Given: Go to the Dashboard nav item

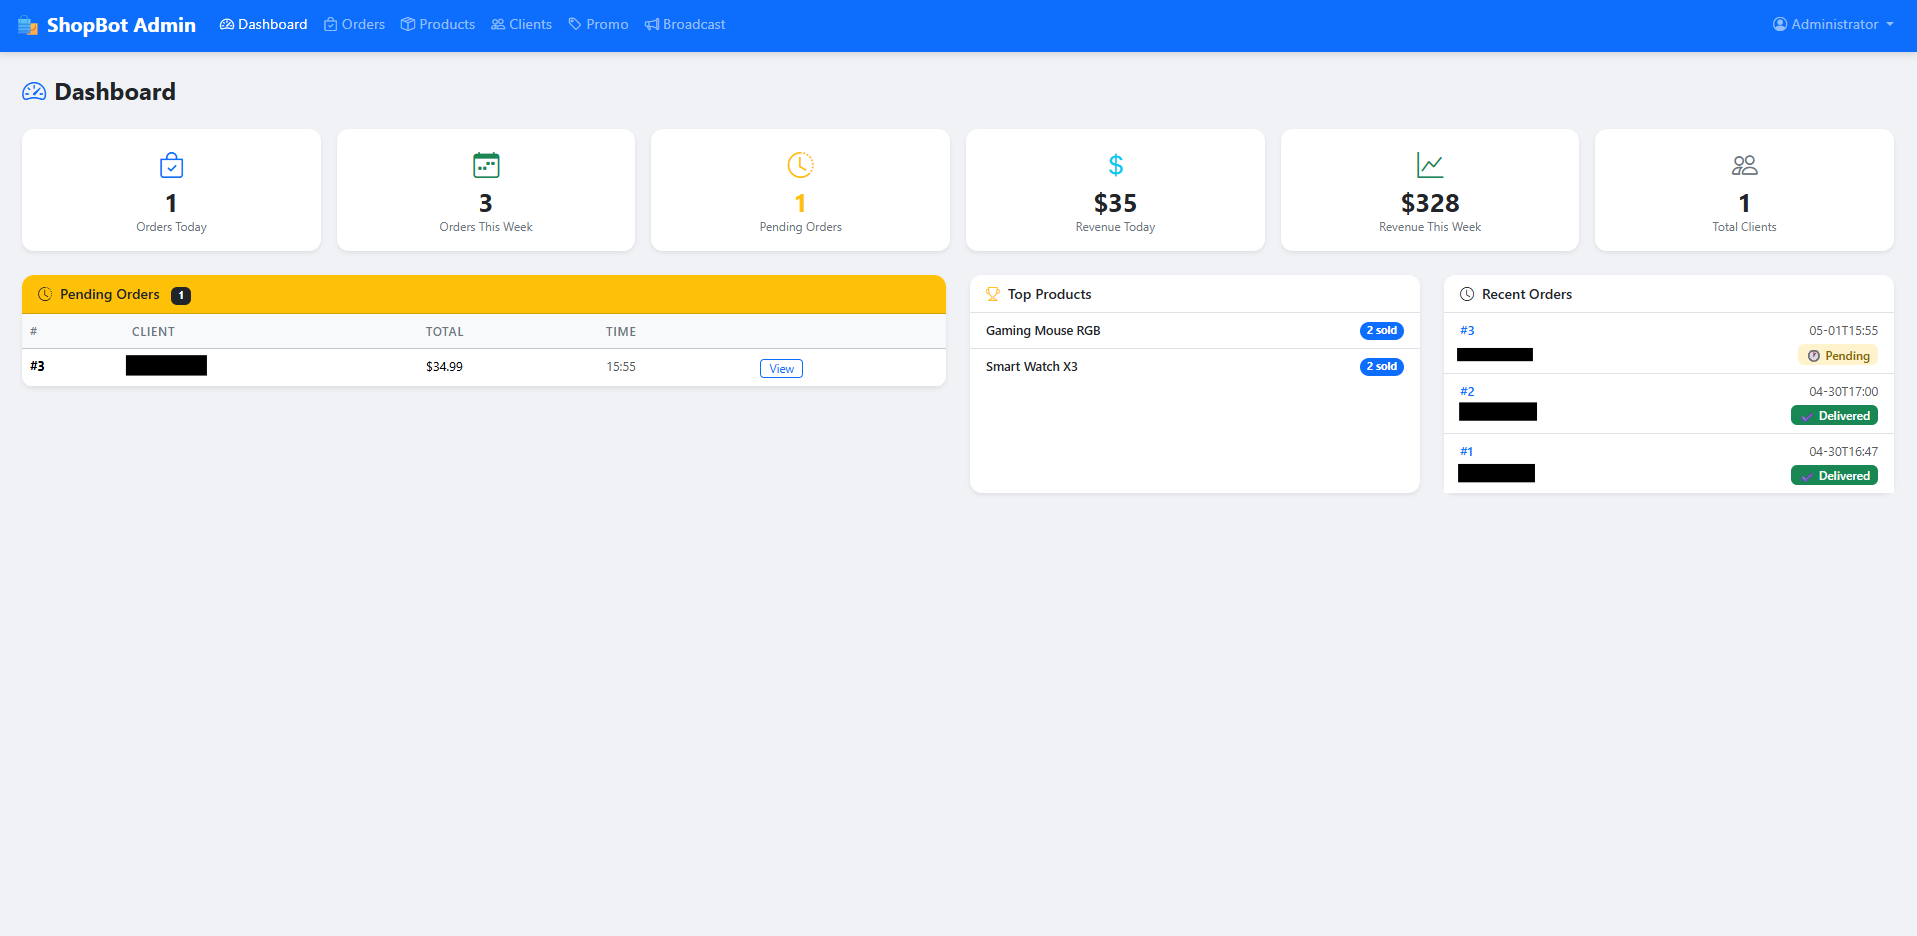Looking at the screenshot, I should tap(264, 24).
